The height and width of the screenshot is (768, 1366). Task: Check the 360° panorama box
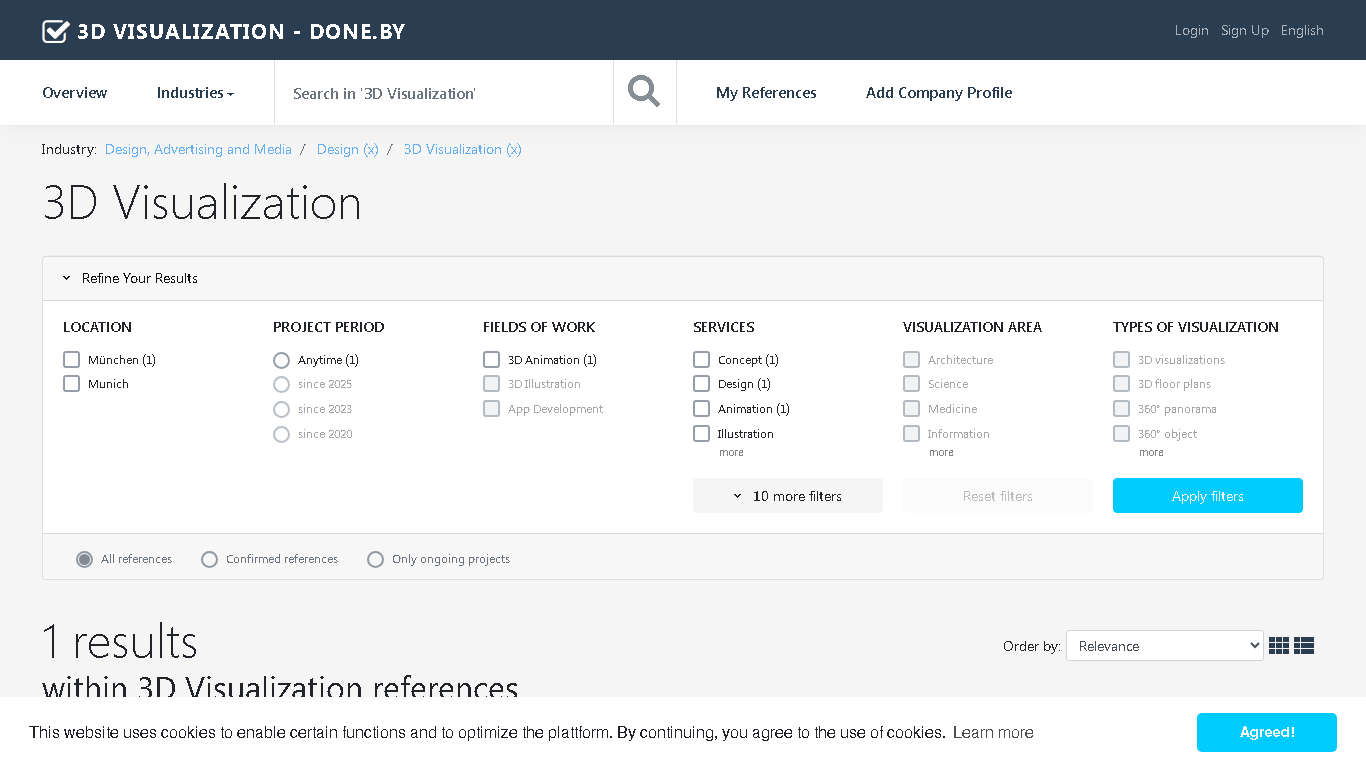(1121, 408)
